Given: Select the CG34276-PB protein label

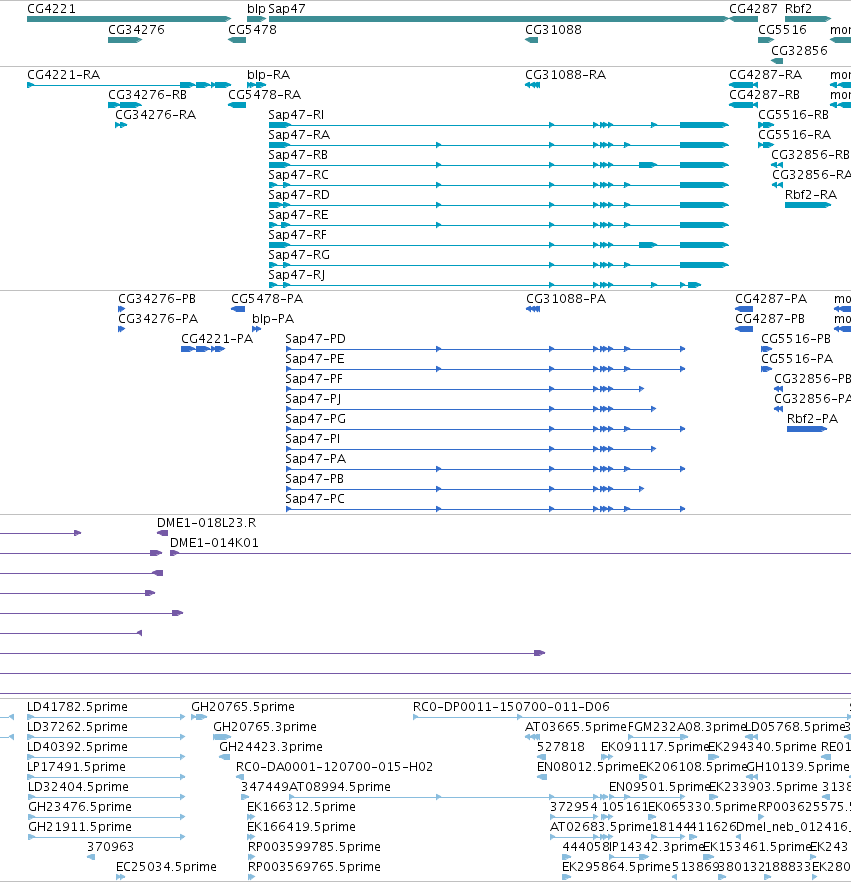Looking at the screenshot, I should 157,299.
